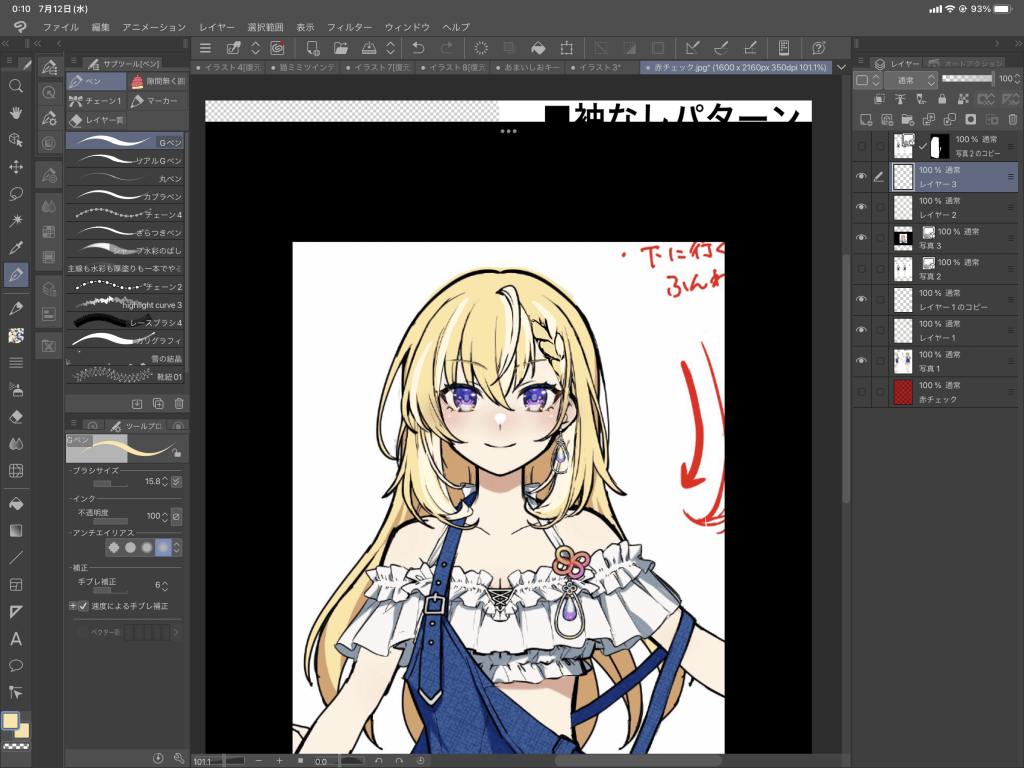Choose the 丸ペン brush

(125, 178)
